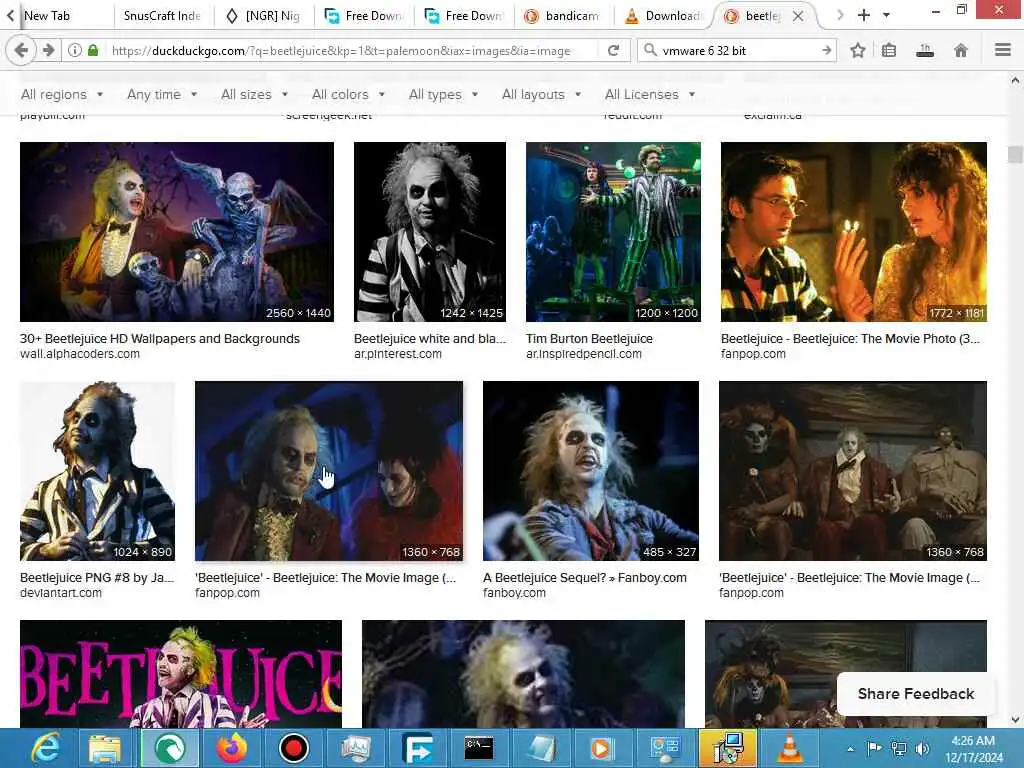Viewport: 1024px width, 768px height.
Task: Open a new tab with plus button
Action: click(x=863, y=15)
